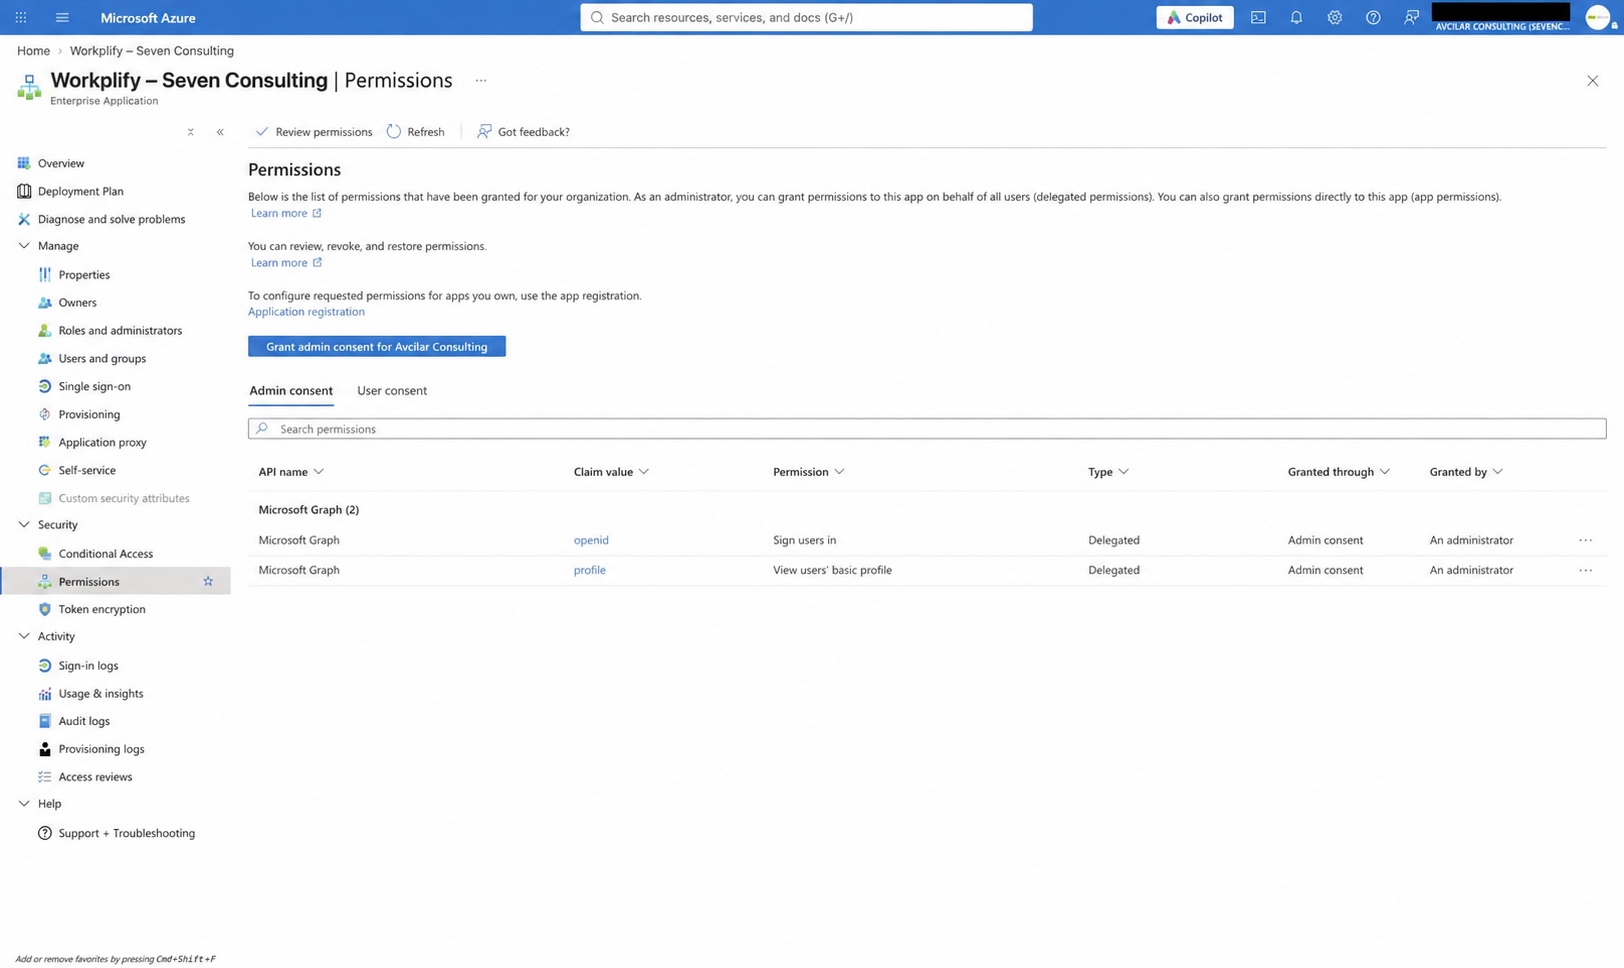1624x968 pixels.
Task: Collapse the Help section
Action: [x=24, y=804]
